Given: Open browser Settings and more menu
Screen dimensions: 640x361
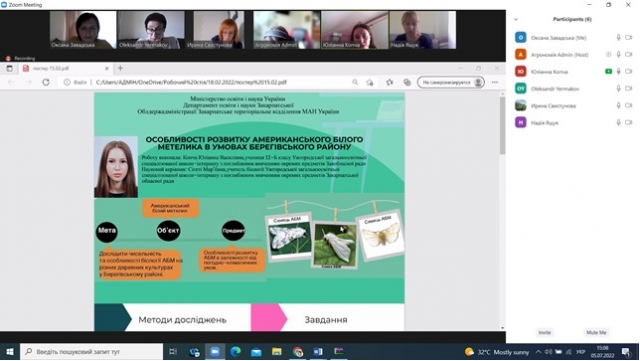Looking at the screenshot, I should tap(495, 82).
